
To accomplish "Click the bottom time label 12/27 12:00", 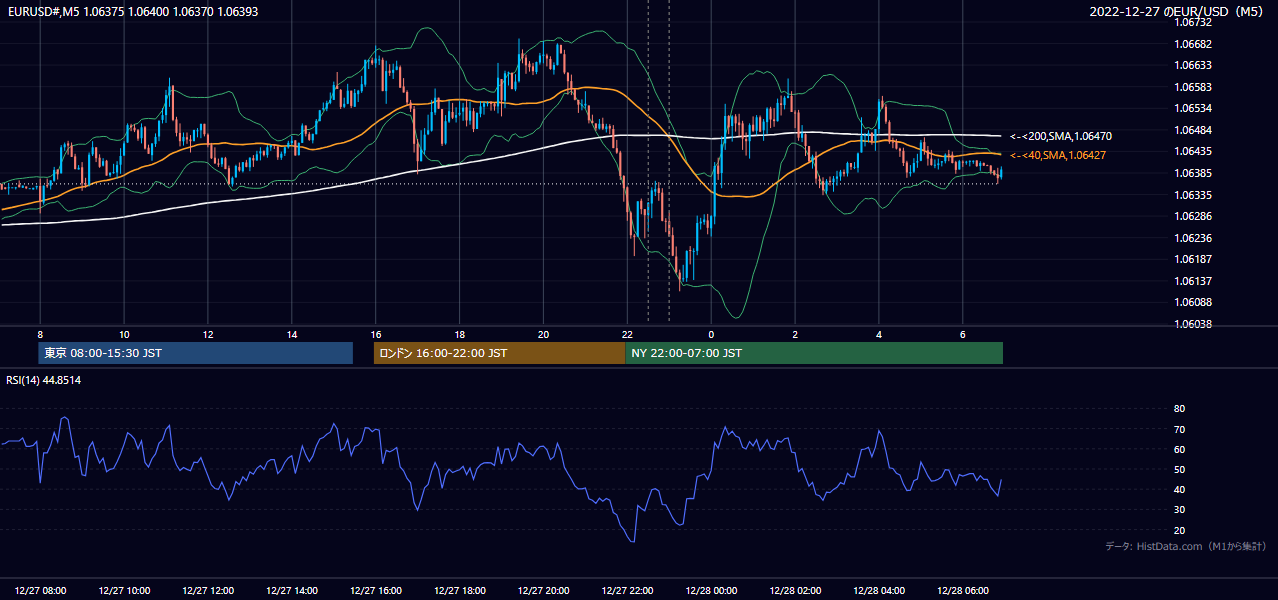I will (208, 591).
